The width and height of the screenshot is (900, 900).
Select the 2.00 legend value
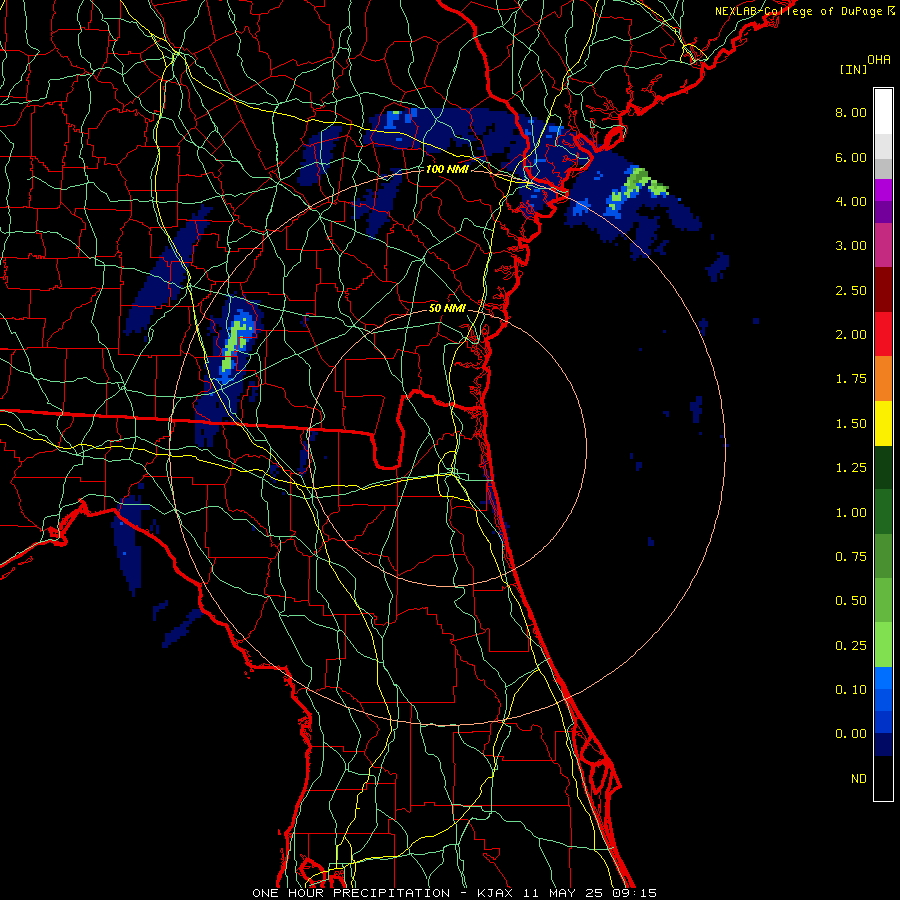coord(851,335)
